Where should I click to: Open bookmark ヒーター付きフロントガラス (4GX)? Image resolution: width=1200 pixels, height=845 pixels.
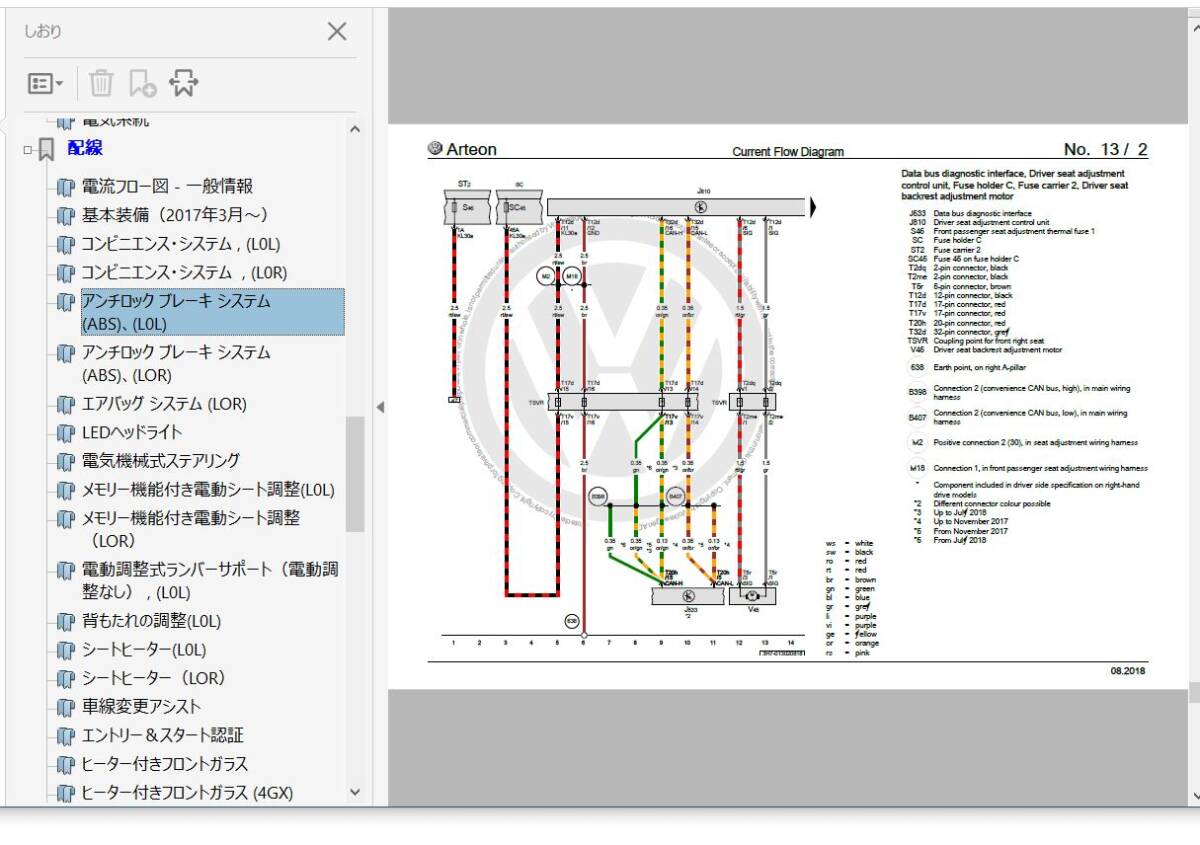[187, 793]
